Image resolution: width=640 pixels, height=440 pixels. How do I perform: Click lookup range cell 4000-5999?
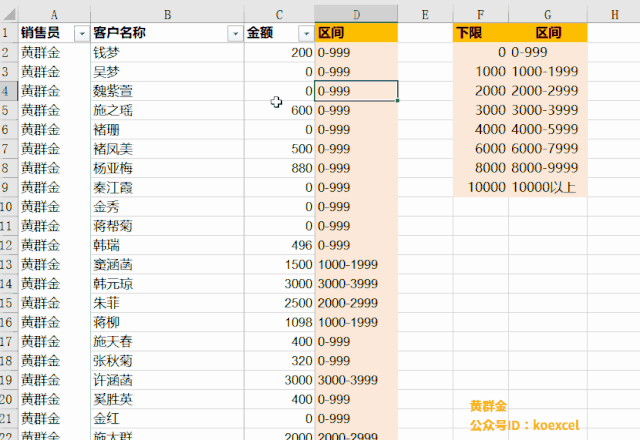coord(548,129)
